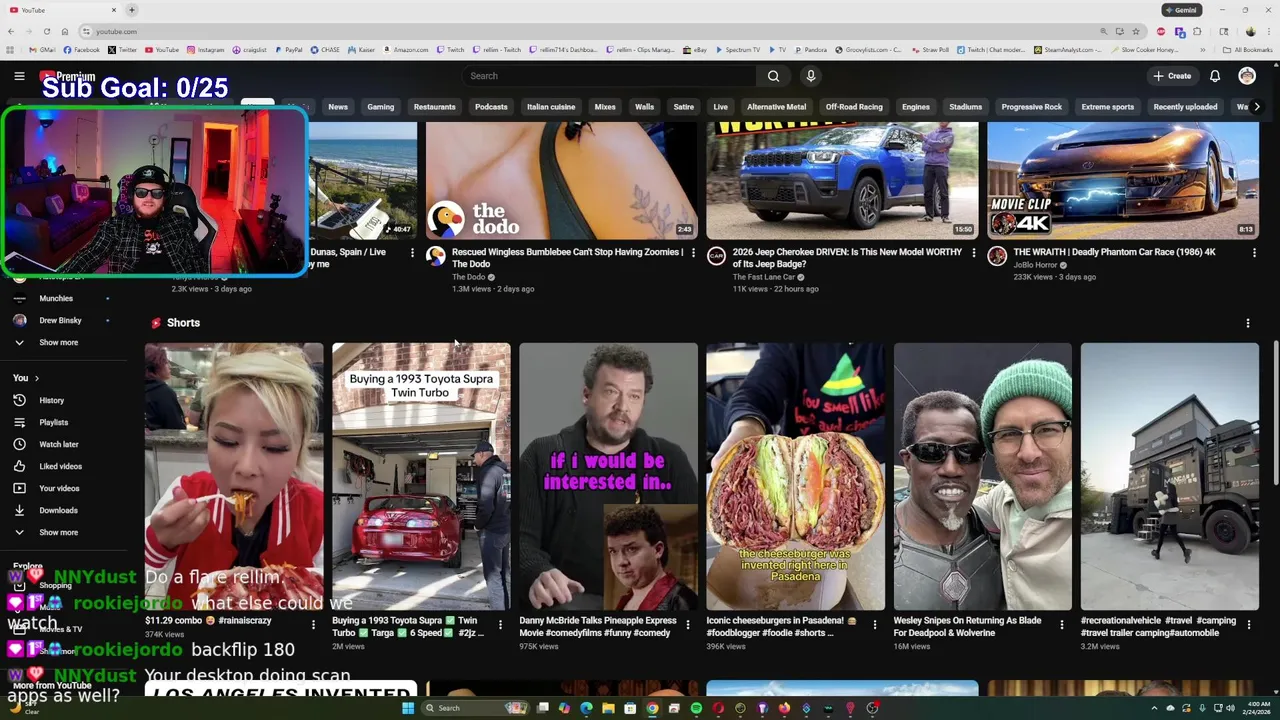Open the Wesley Snipes and Ryan Reynolds short

(983, 477)
